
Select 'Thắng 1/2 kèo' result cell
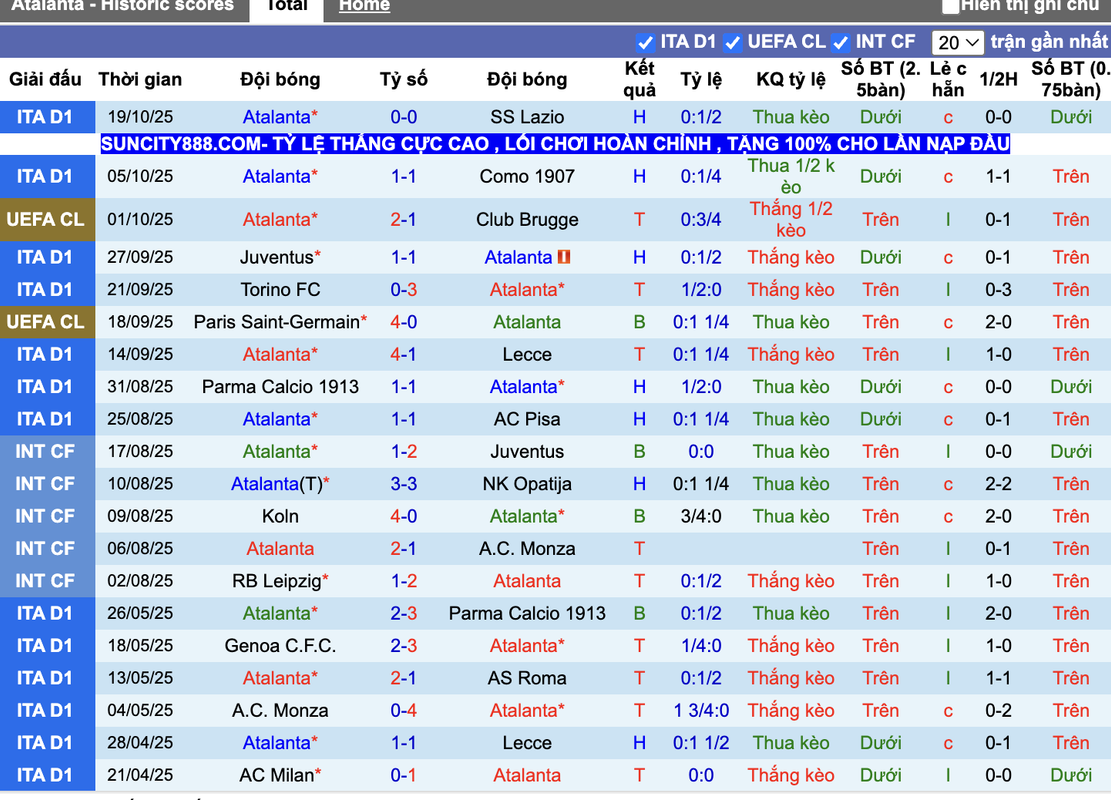(791, 220)
